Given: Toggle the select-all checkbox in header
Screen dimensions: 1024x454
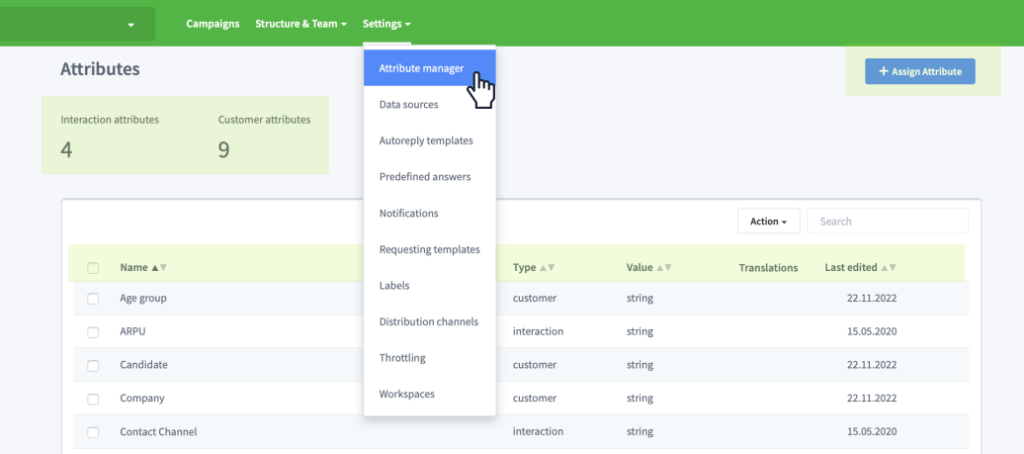Looking at the screenshot, I should 93,268.
